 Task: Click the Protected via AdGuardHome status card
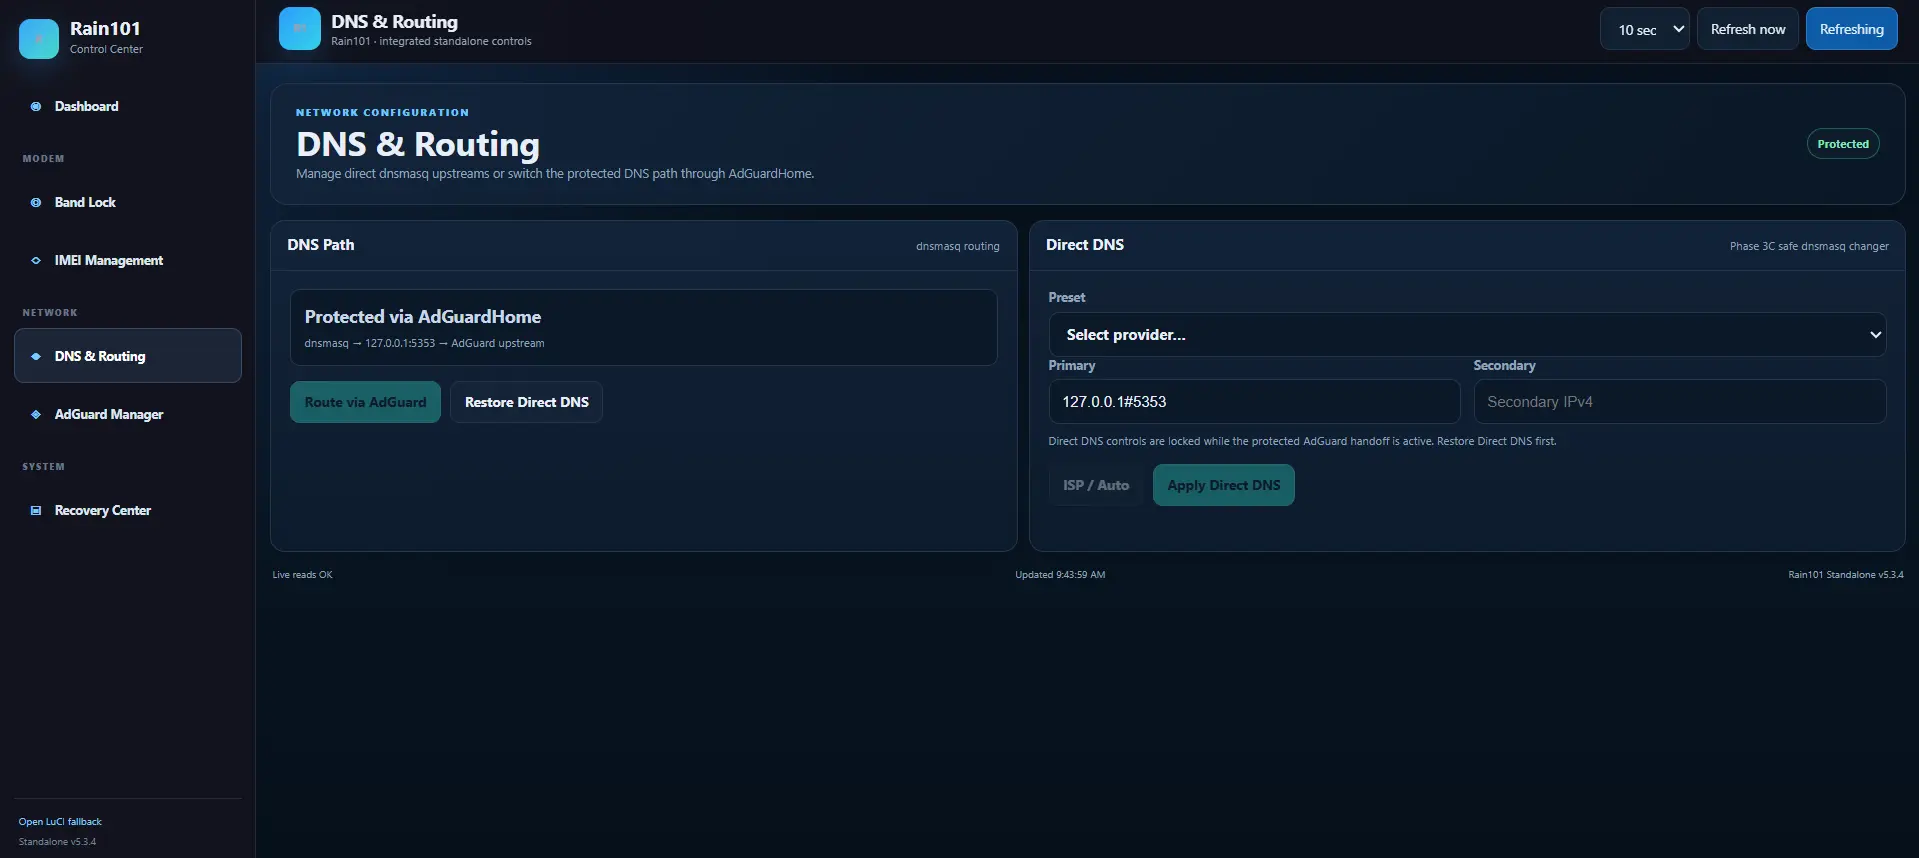(x=644, y=328)
